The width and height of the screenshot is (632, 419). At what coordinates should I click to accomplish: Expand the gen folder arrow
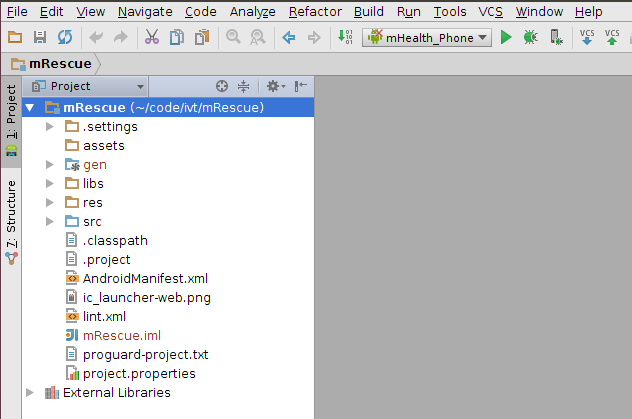(x=50, y=164)
